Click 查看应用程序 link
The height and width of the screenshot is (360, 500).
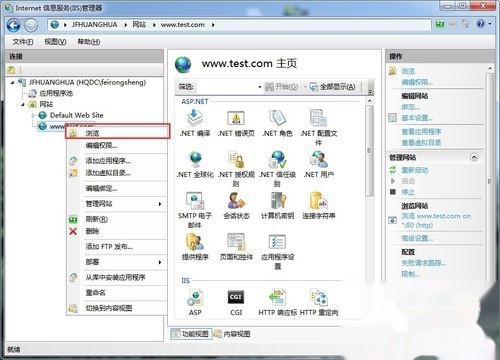click(421, 132)
